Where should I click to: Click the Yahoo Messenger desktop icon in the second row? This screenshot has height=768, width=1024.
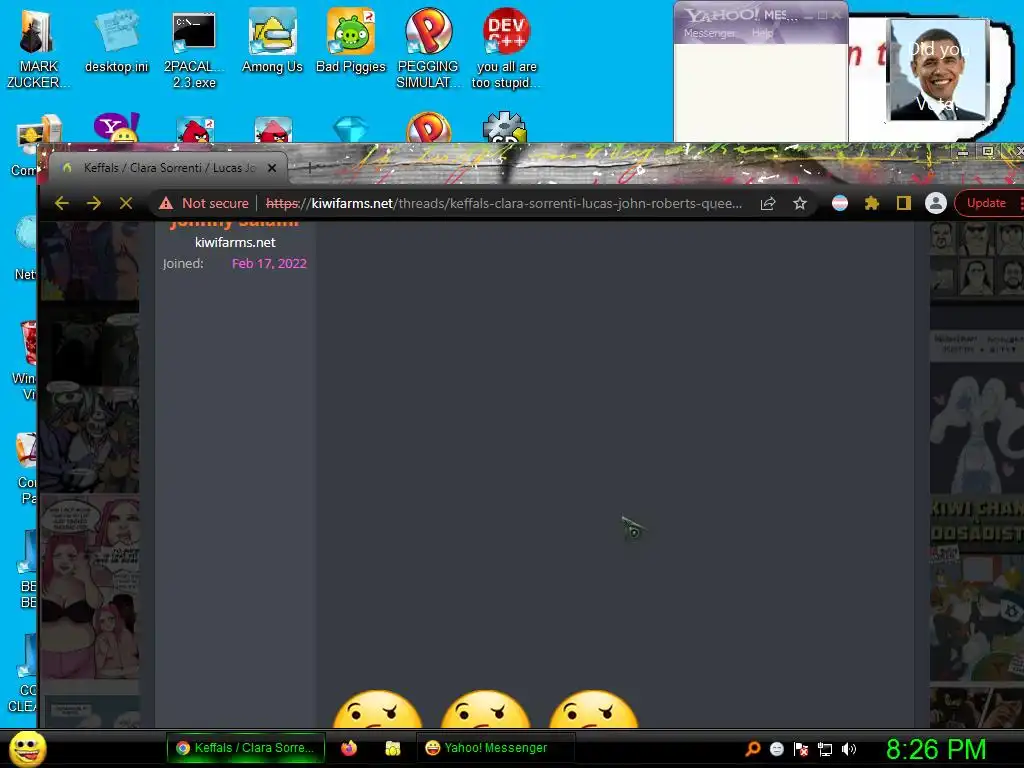click(116, 127)
